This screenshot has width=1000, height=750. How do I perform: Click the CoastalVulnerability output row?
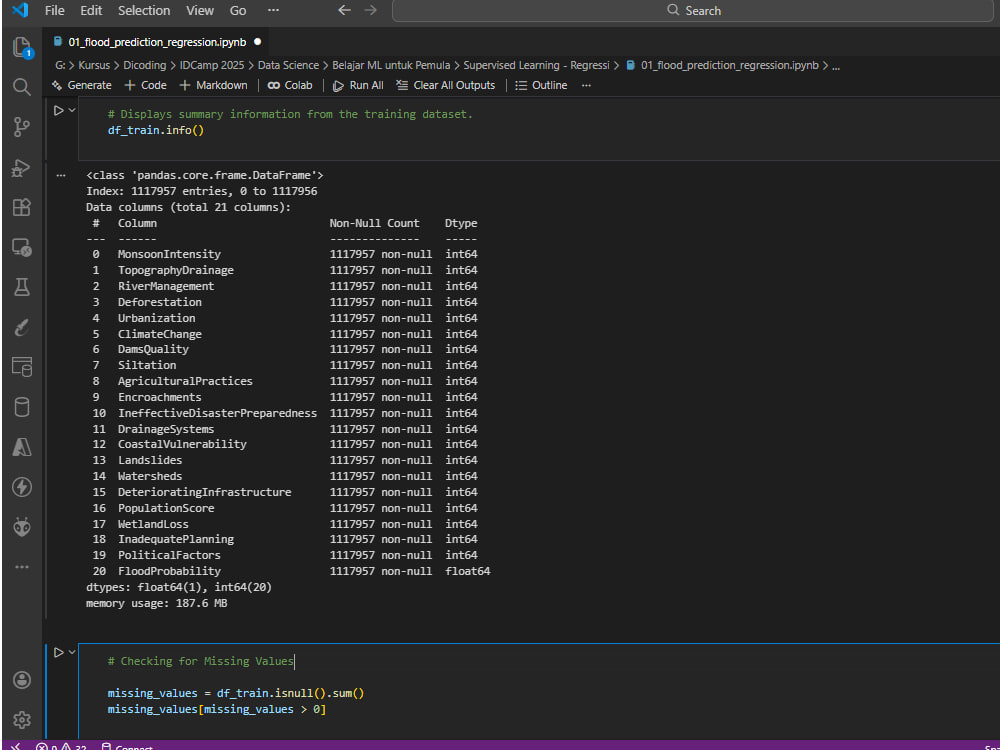pyautogui.click(x=284, y=444)
